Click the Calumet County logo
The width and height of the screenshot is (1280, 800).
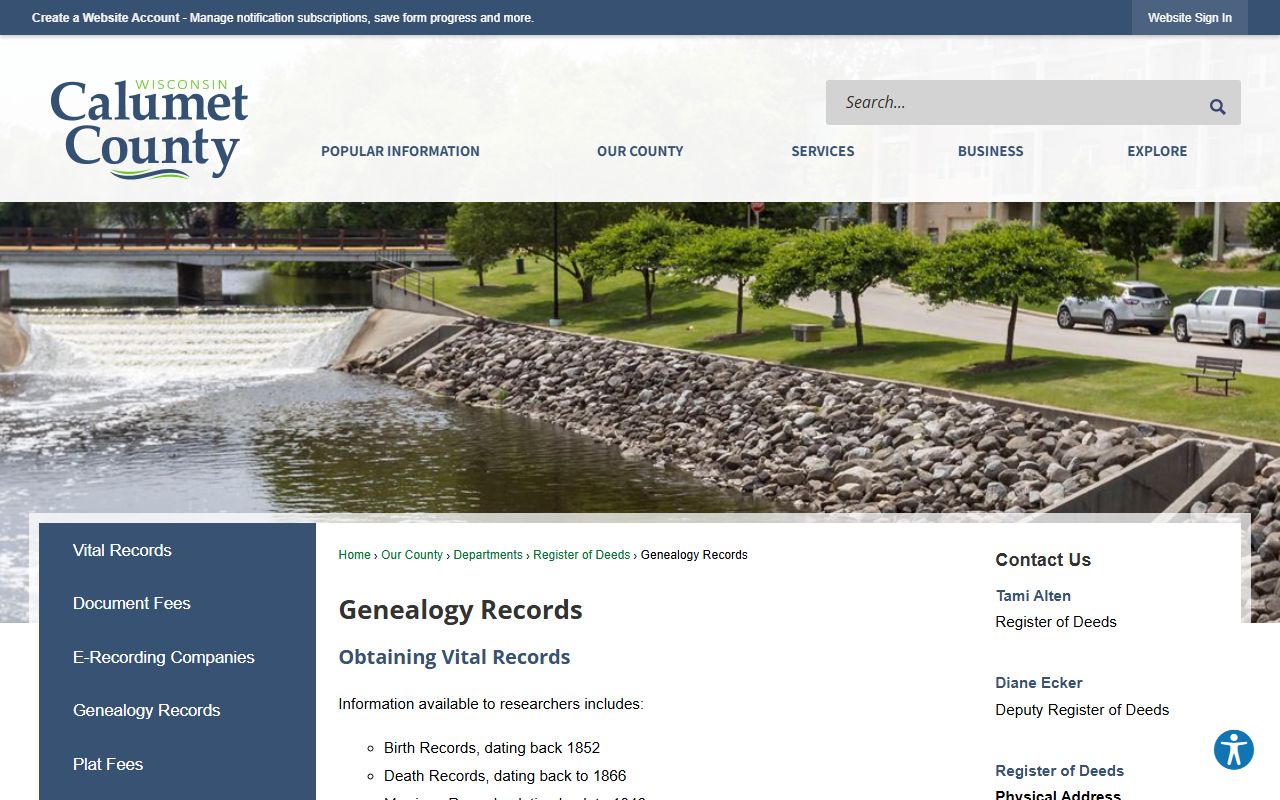149,129
